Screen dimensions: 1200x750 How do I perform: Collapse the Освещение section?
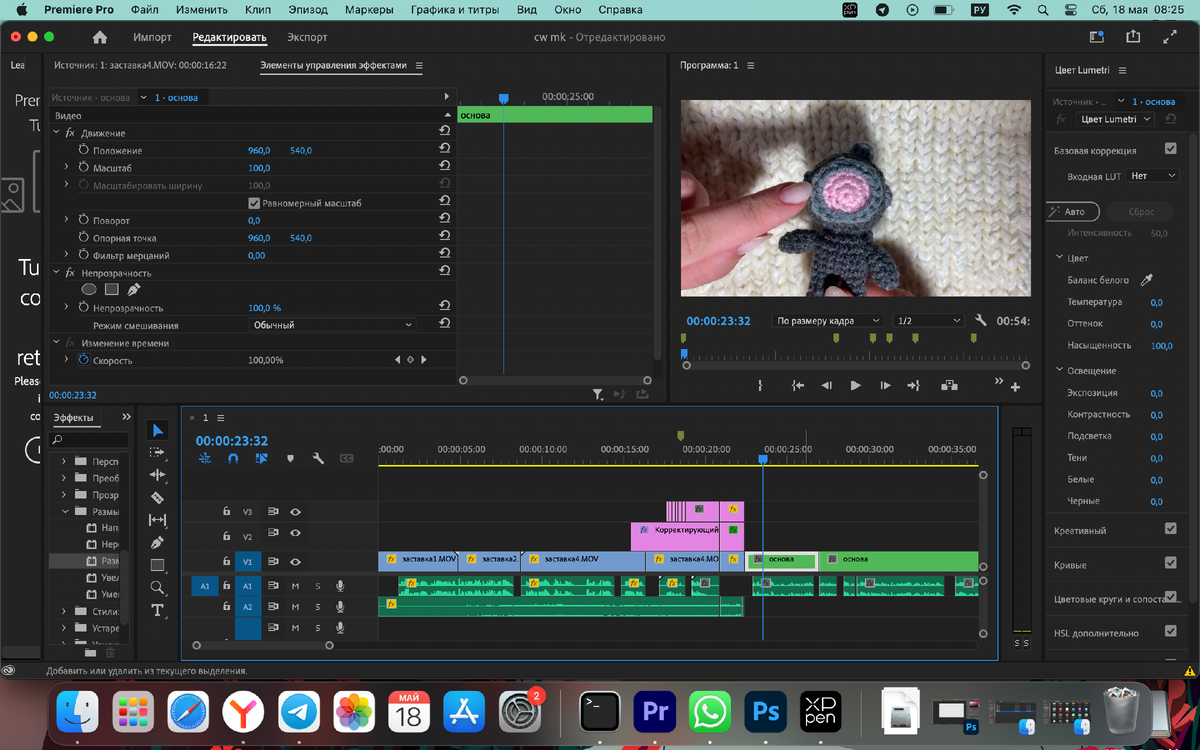pyautogui.click(x=1058, y=371)
